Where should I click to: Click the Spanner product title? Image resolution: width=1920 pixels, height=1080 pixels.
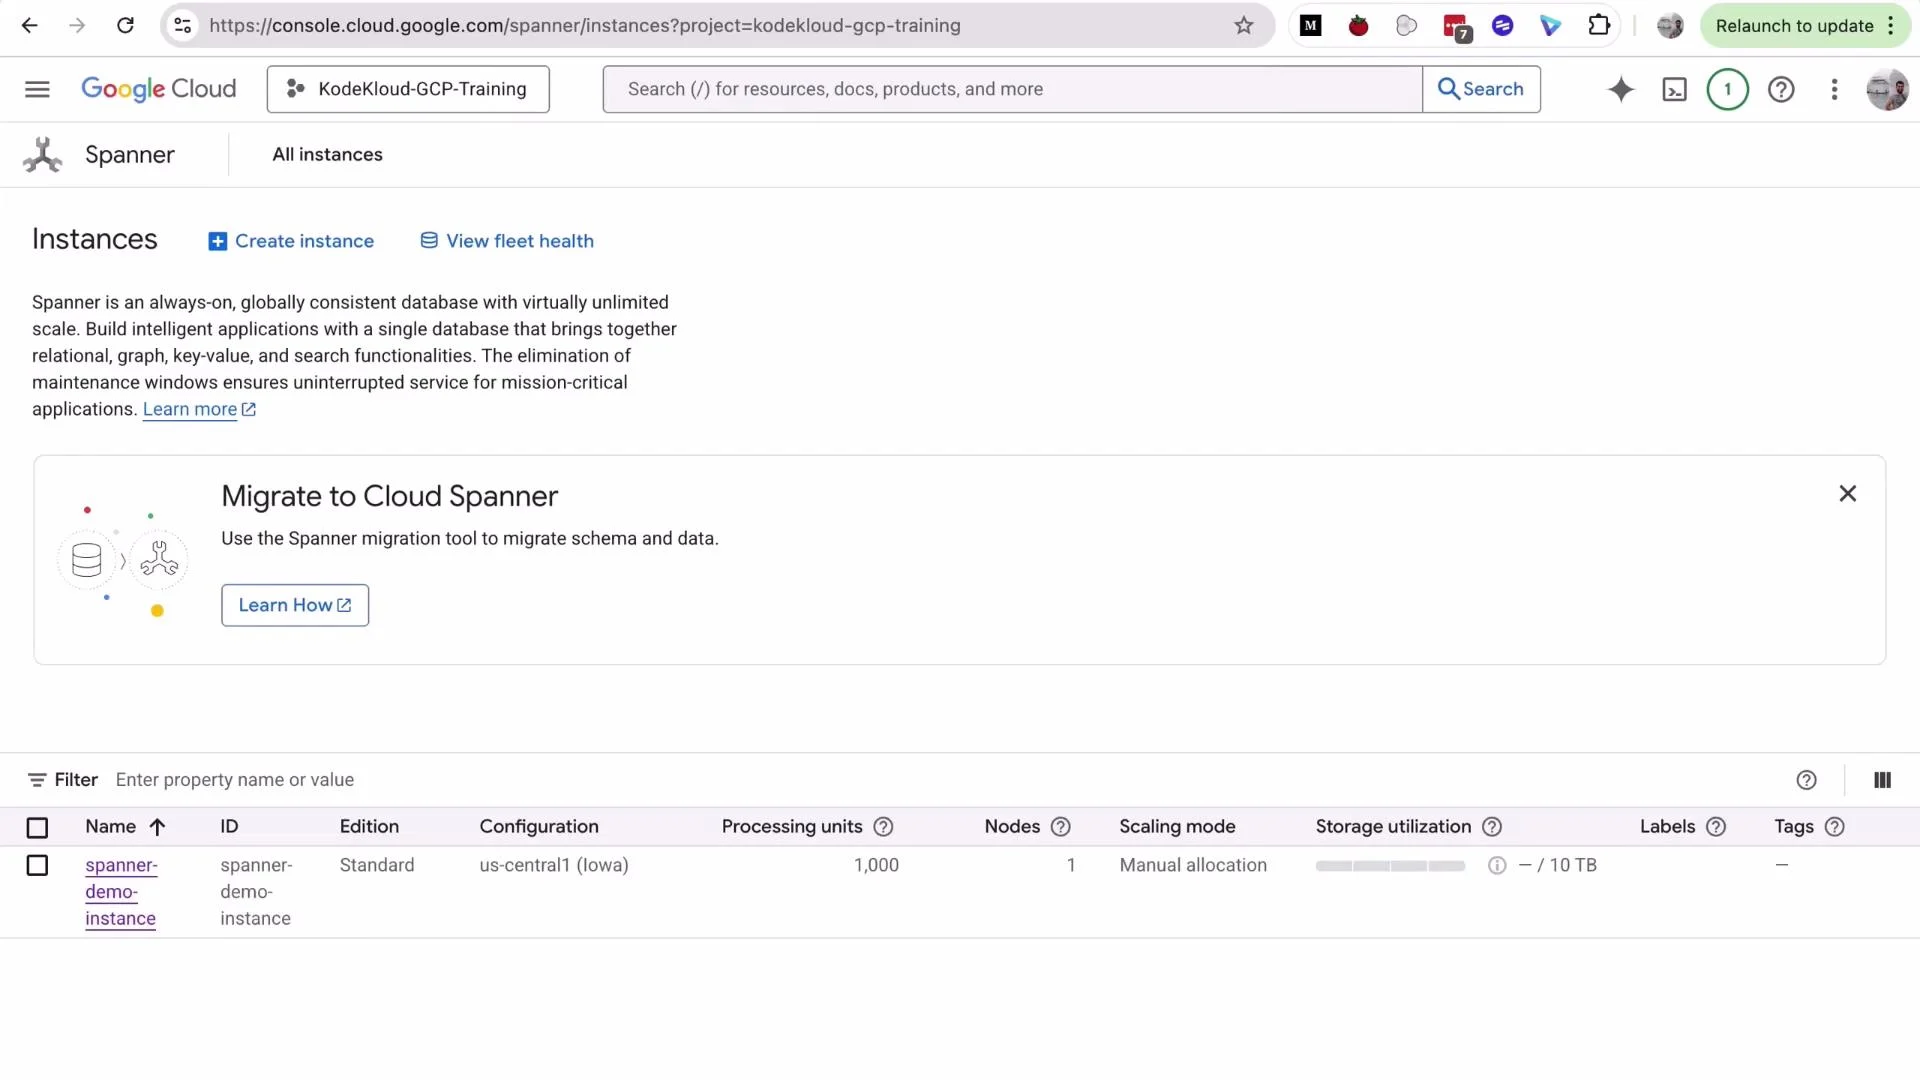(130, 155)
